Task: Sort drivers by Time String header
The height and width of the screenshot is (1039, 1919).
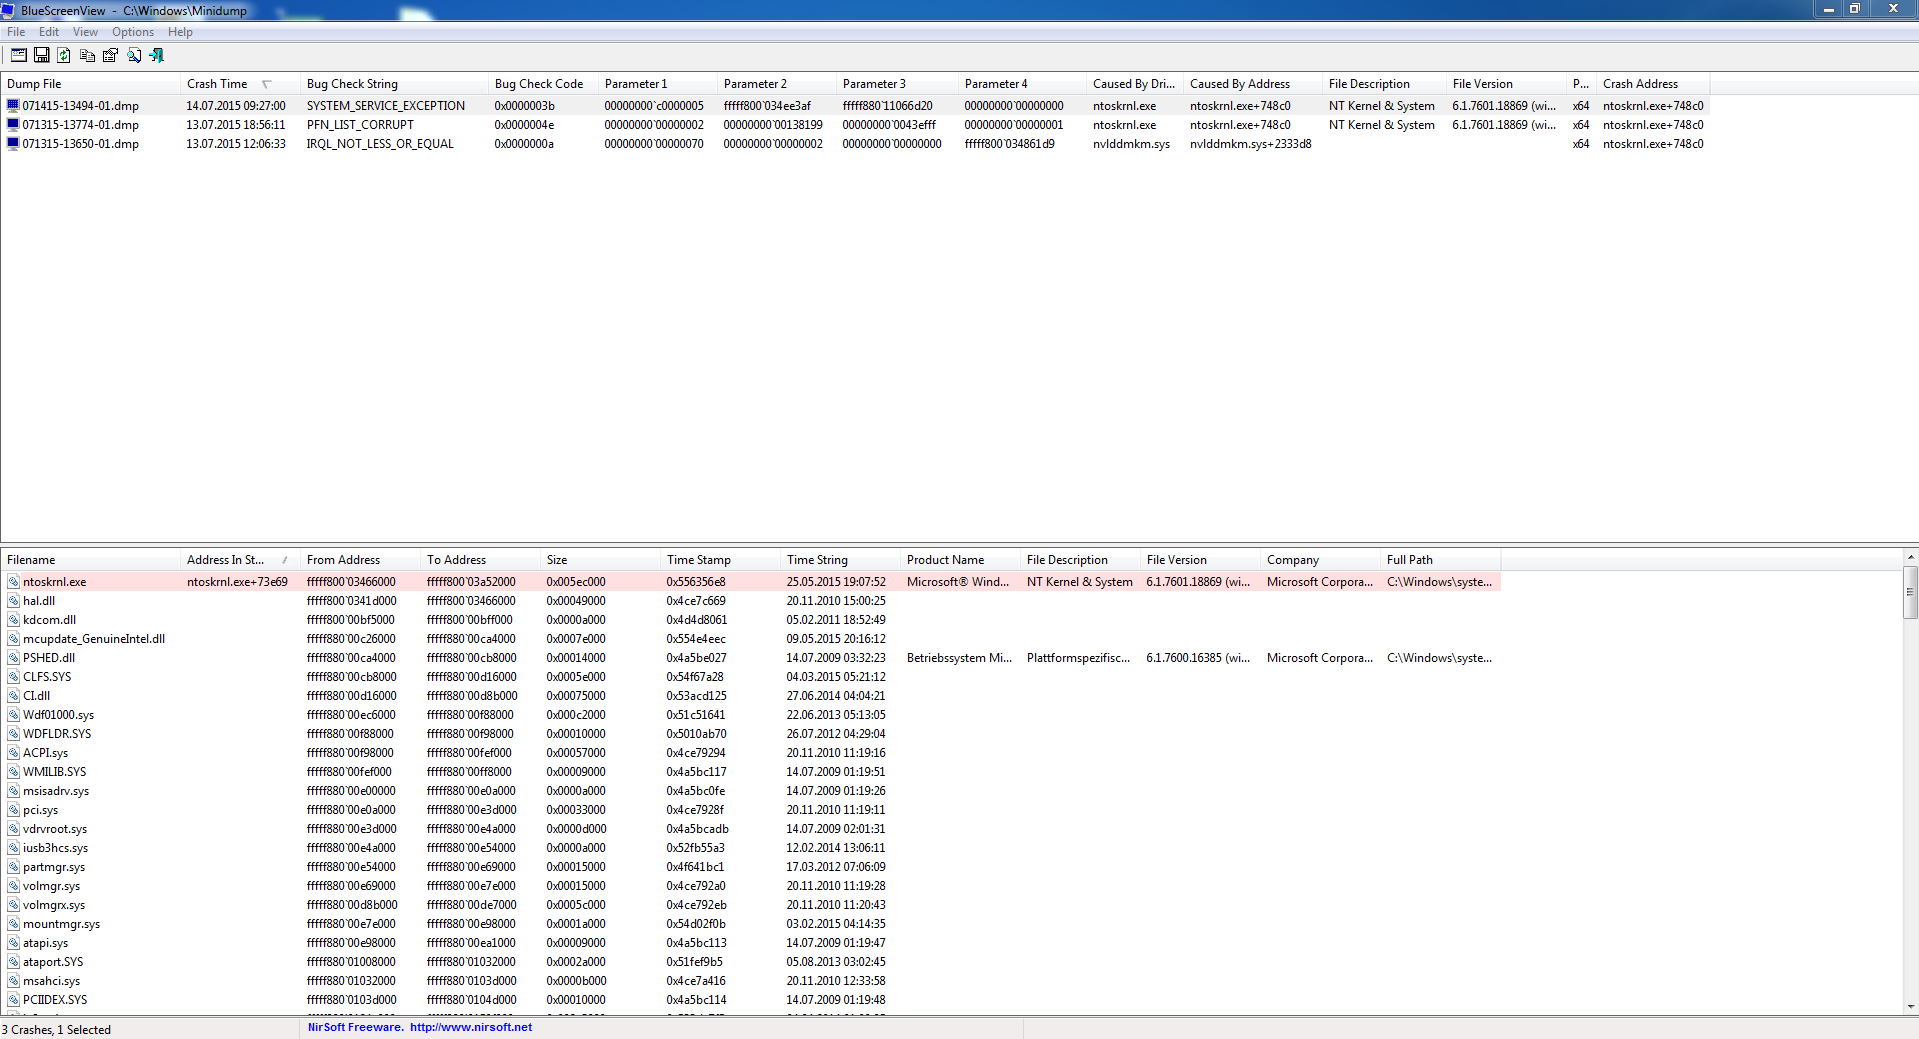Action: point(840,560)
